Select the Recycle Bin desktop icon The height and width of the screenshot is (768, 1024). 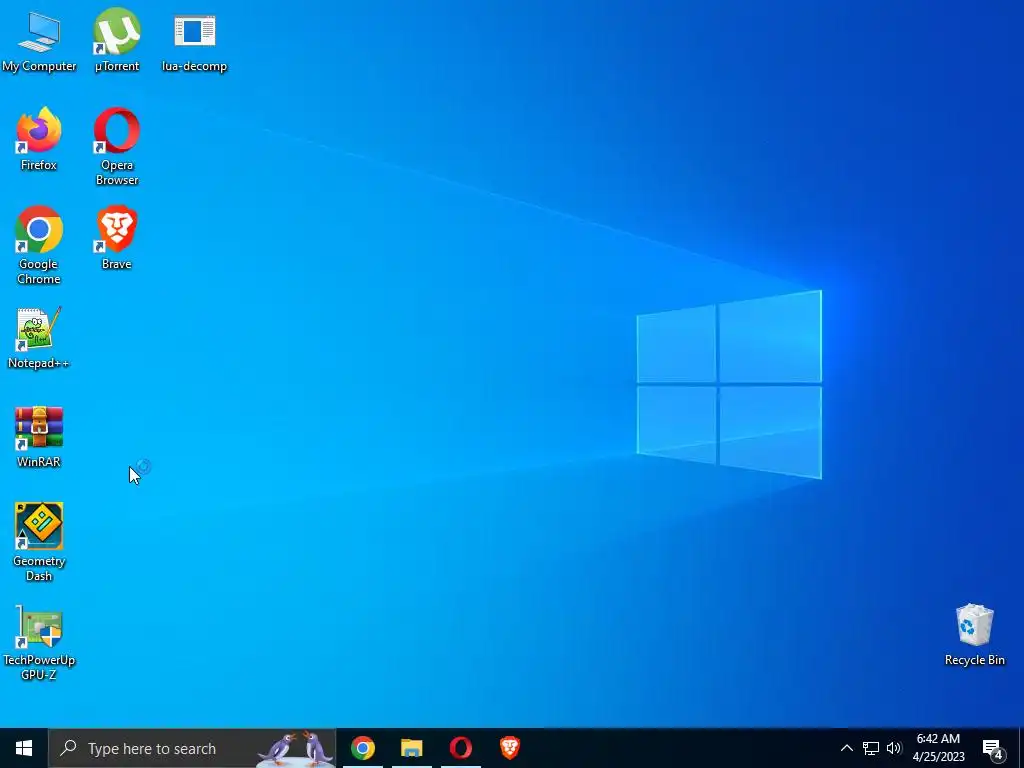[974, 634]
